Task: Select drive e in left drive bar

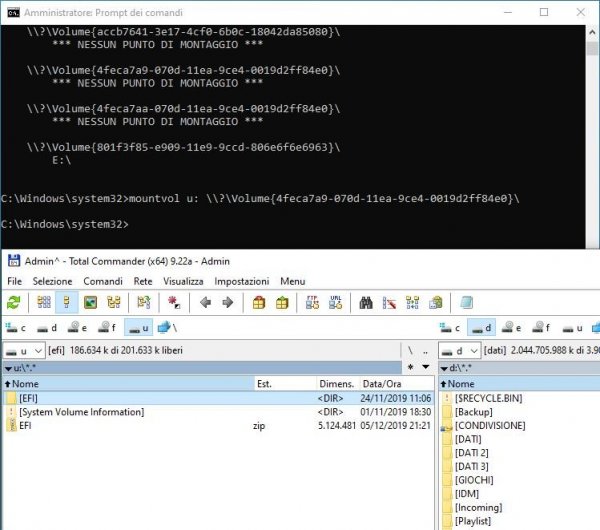Action: click(x=77, y=328)
